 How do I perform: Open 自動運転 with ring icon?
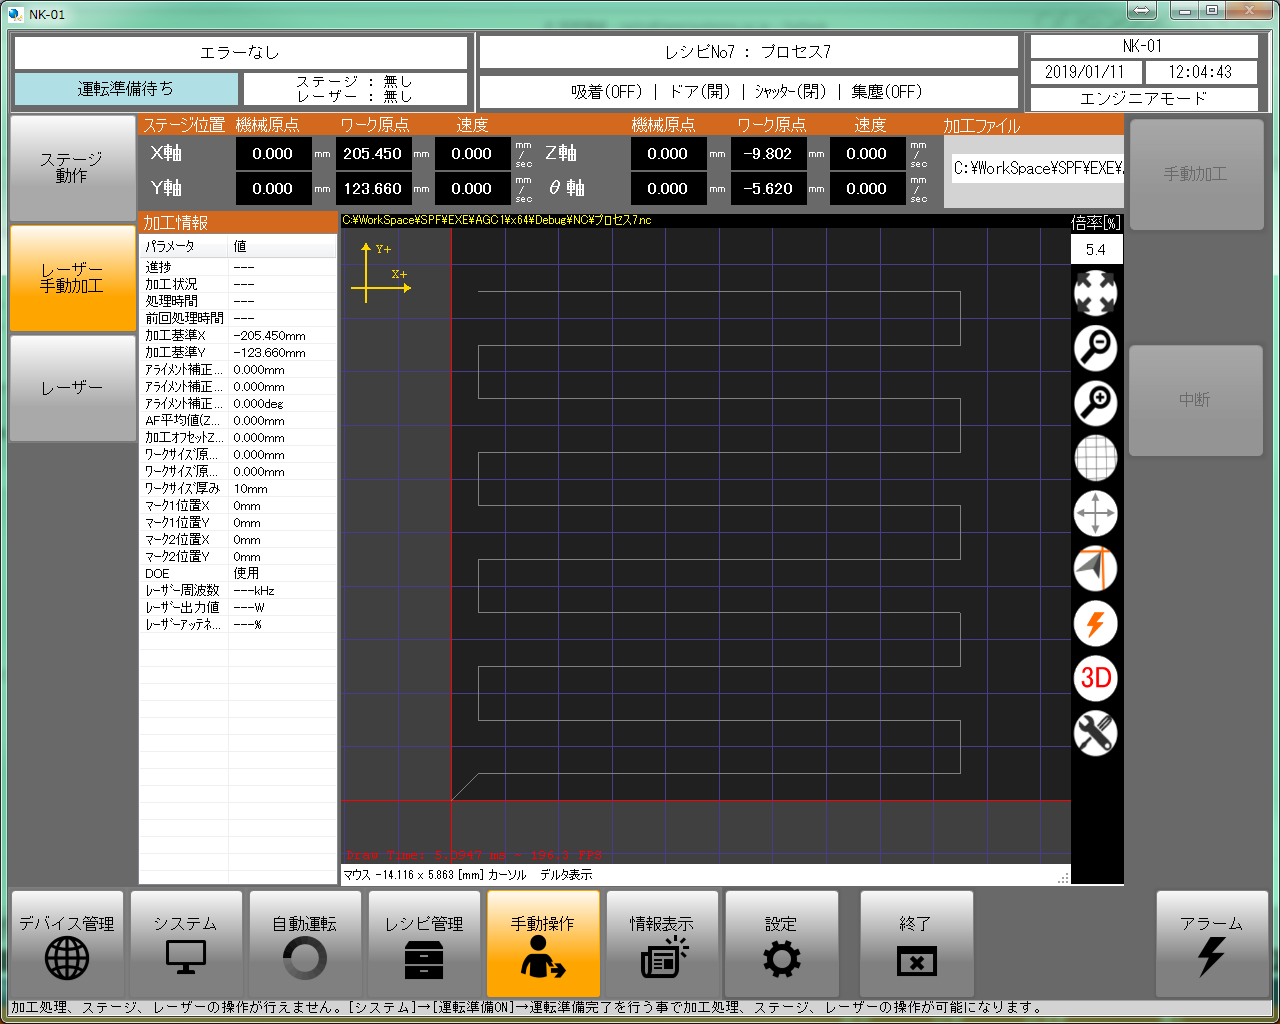click(305, 944)
